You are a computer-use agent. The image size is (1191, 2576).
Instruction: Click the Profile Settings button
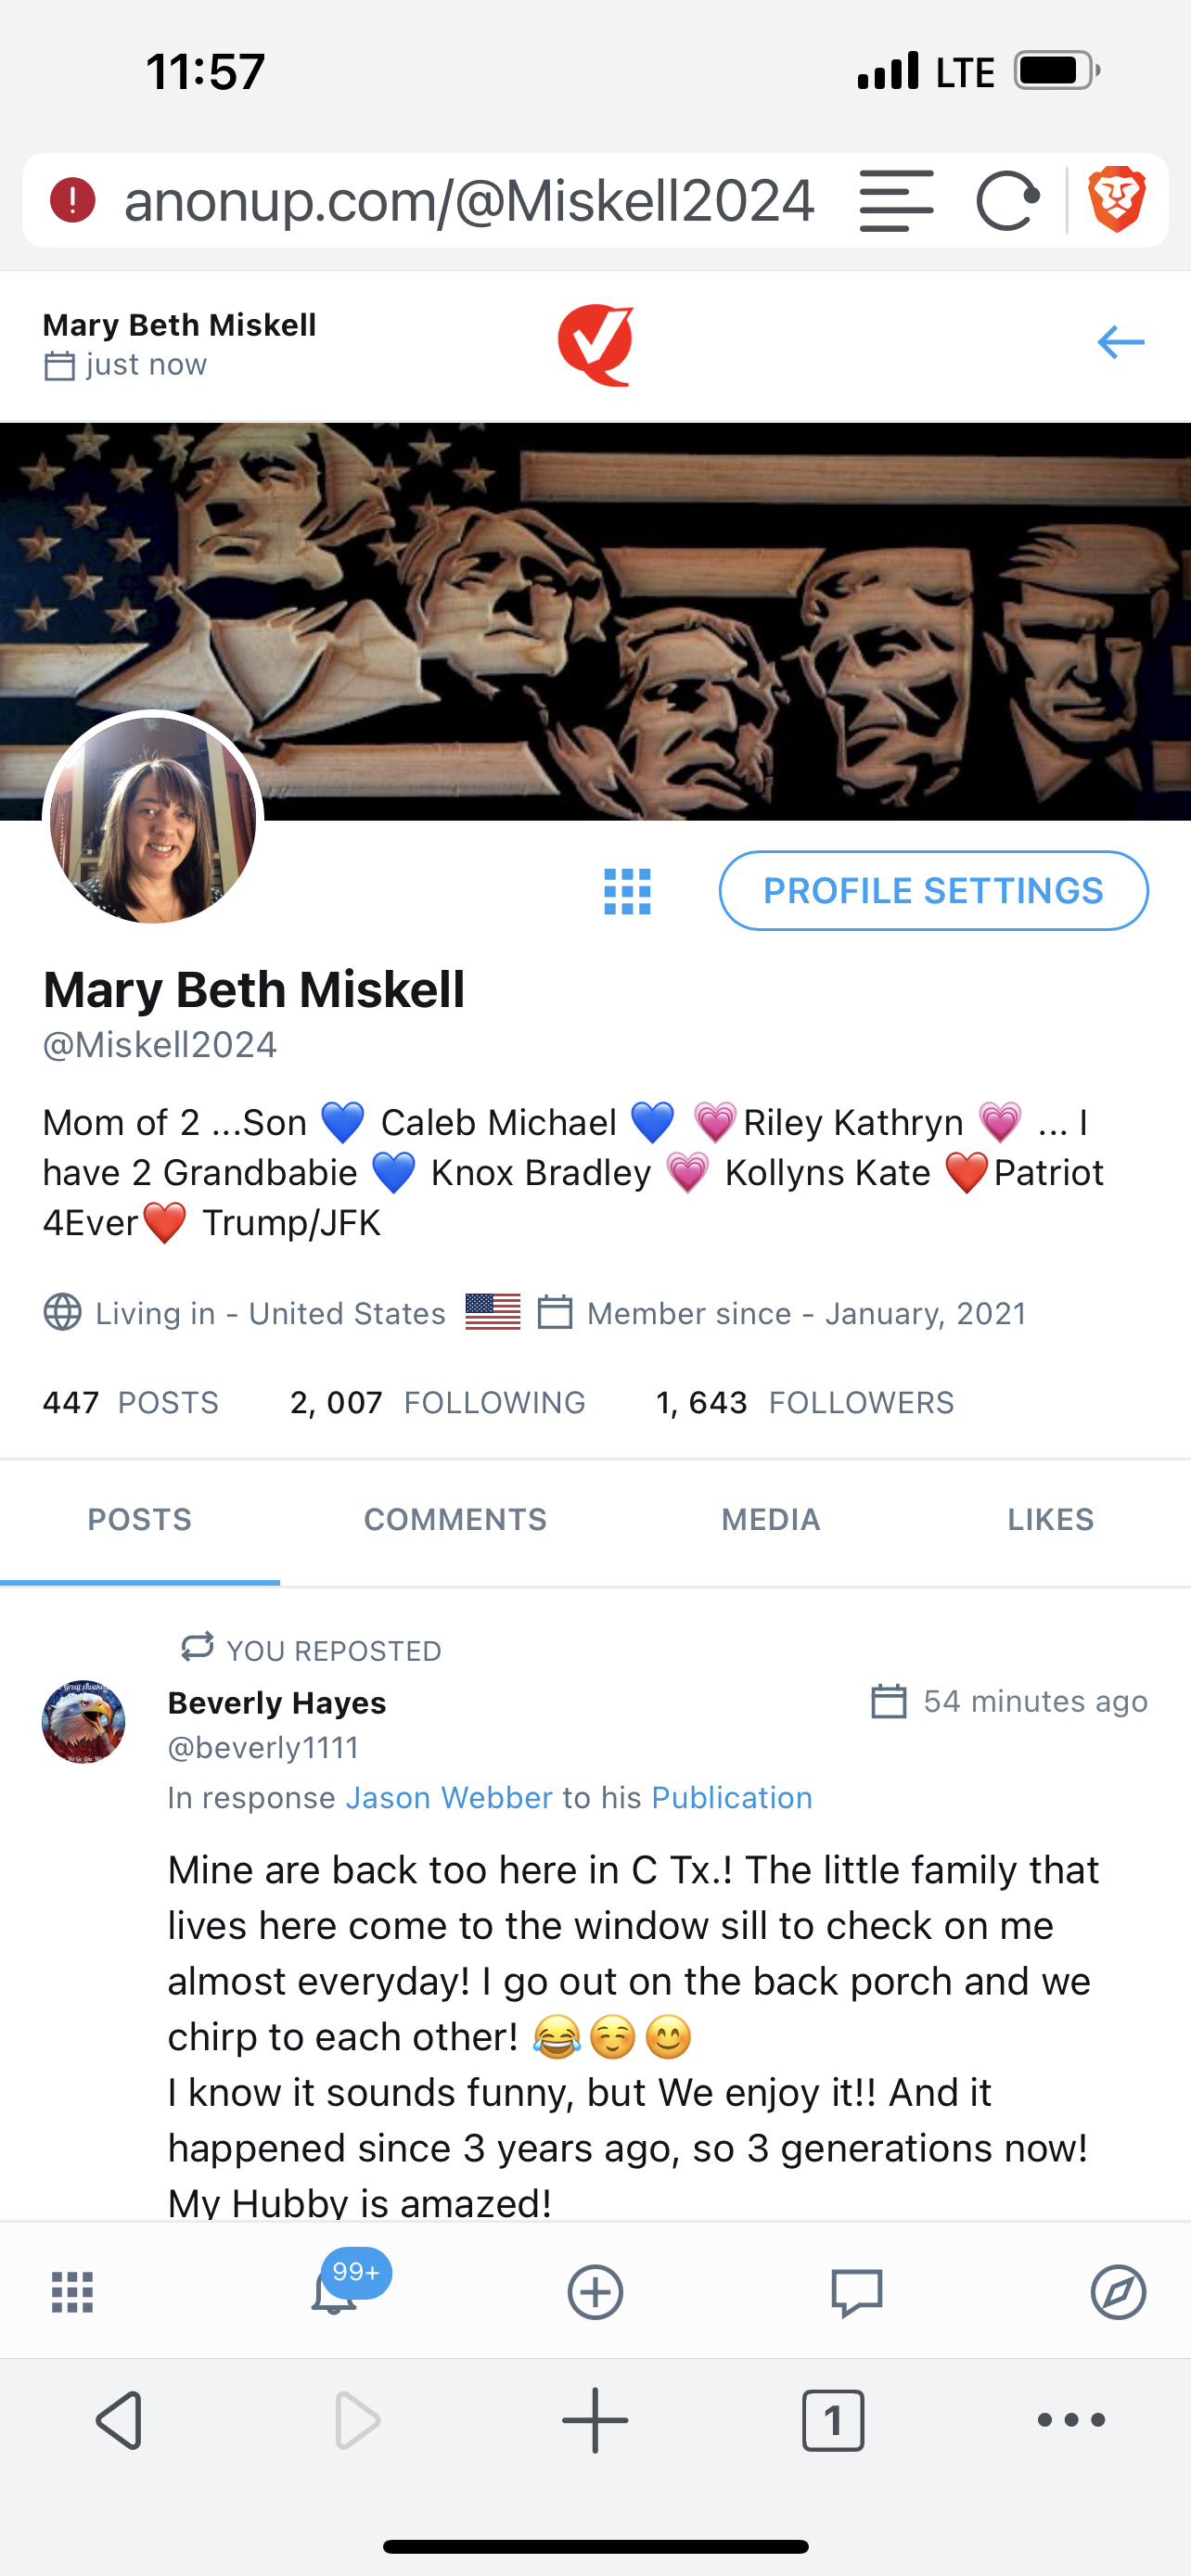[x=933, y=891]
